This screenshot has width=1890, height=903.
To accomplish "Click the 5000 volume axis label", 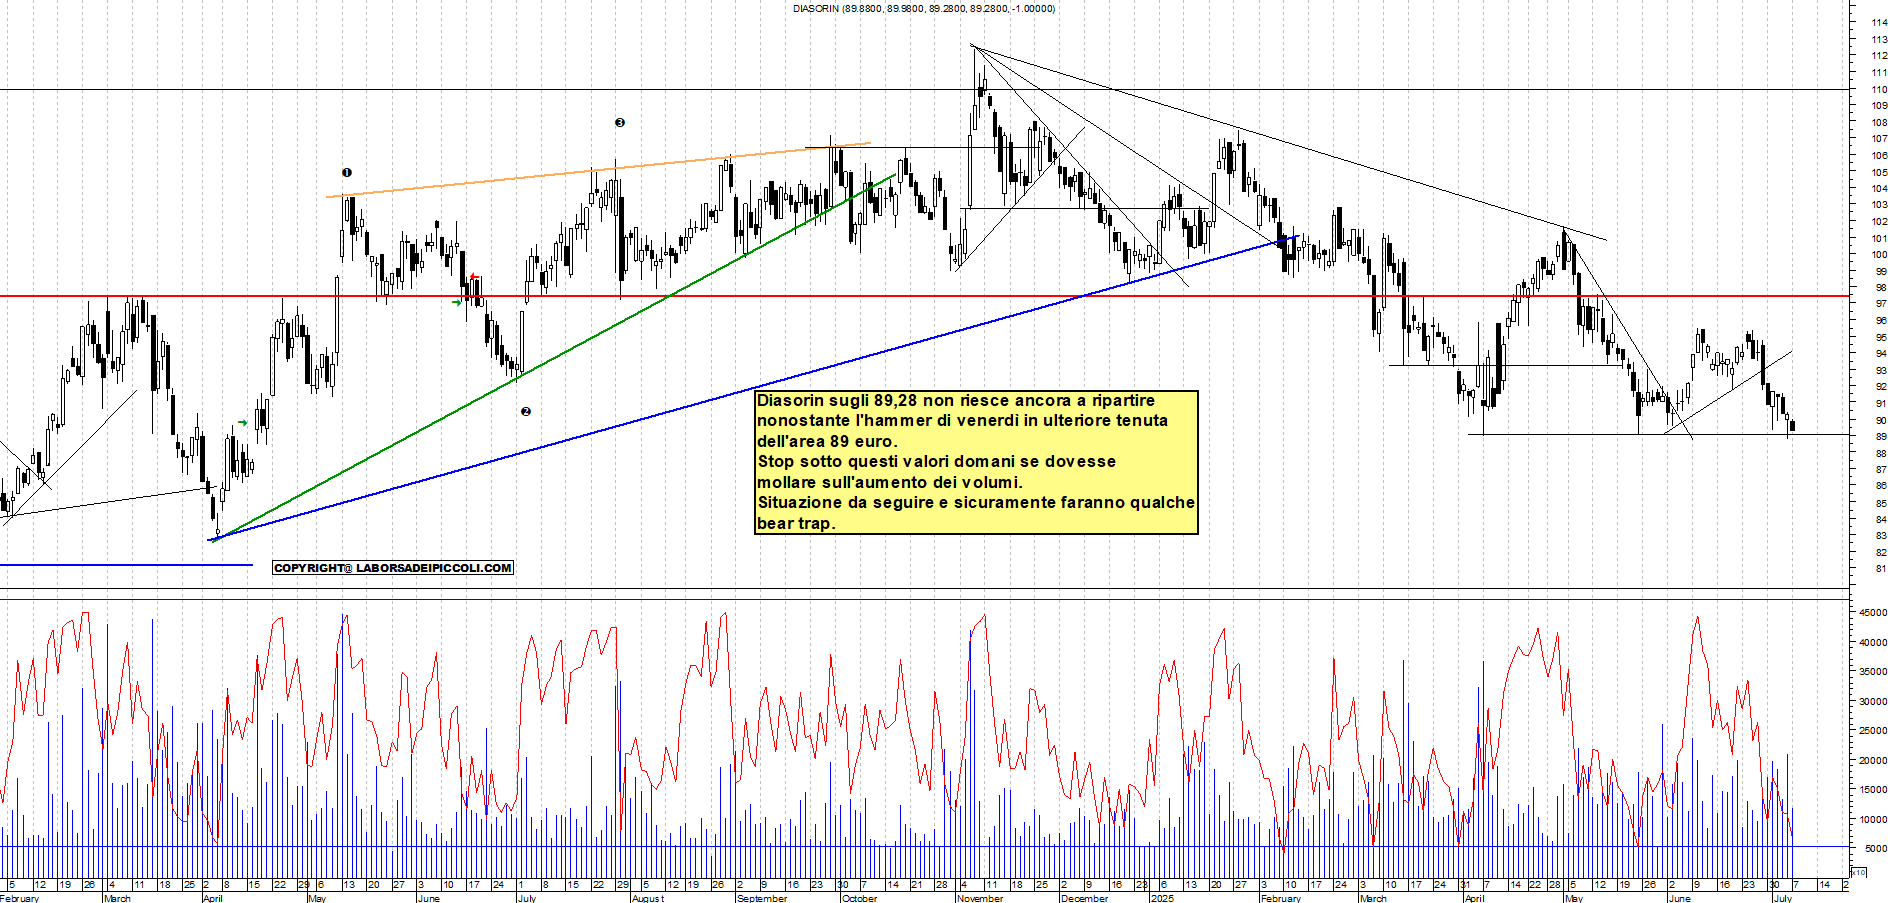I will [x=1876, y=849].
